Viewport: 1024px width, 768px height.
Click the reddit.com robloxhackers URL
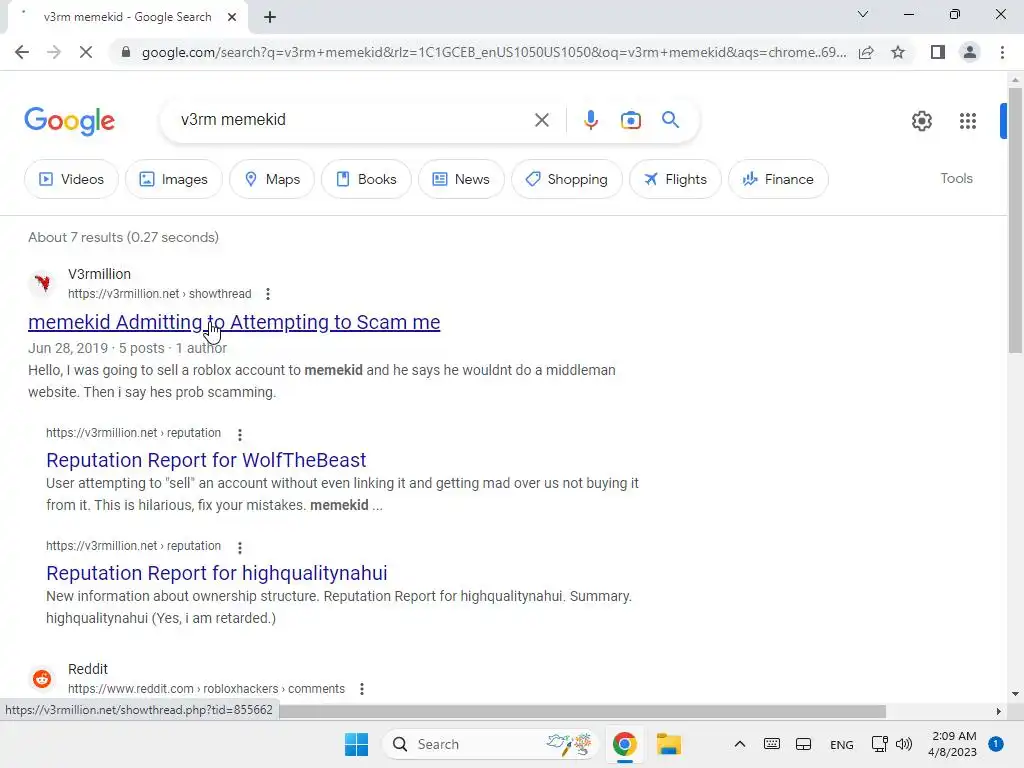(x=206, y=689)
